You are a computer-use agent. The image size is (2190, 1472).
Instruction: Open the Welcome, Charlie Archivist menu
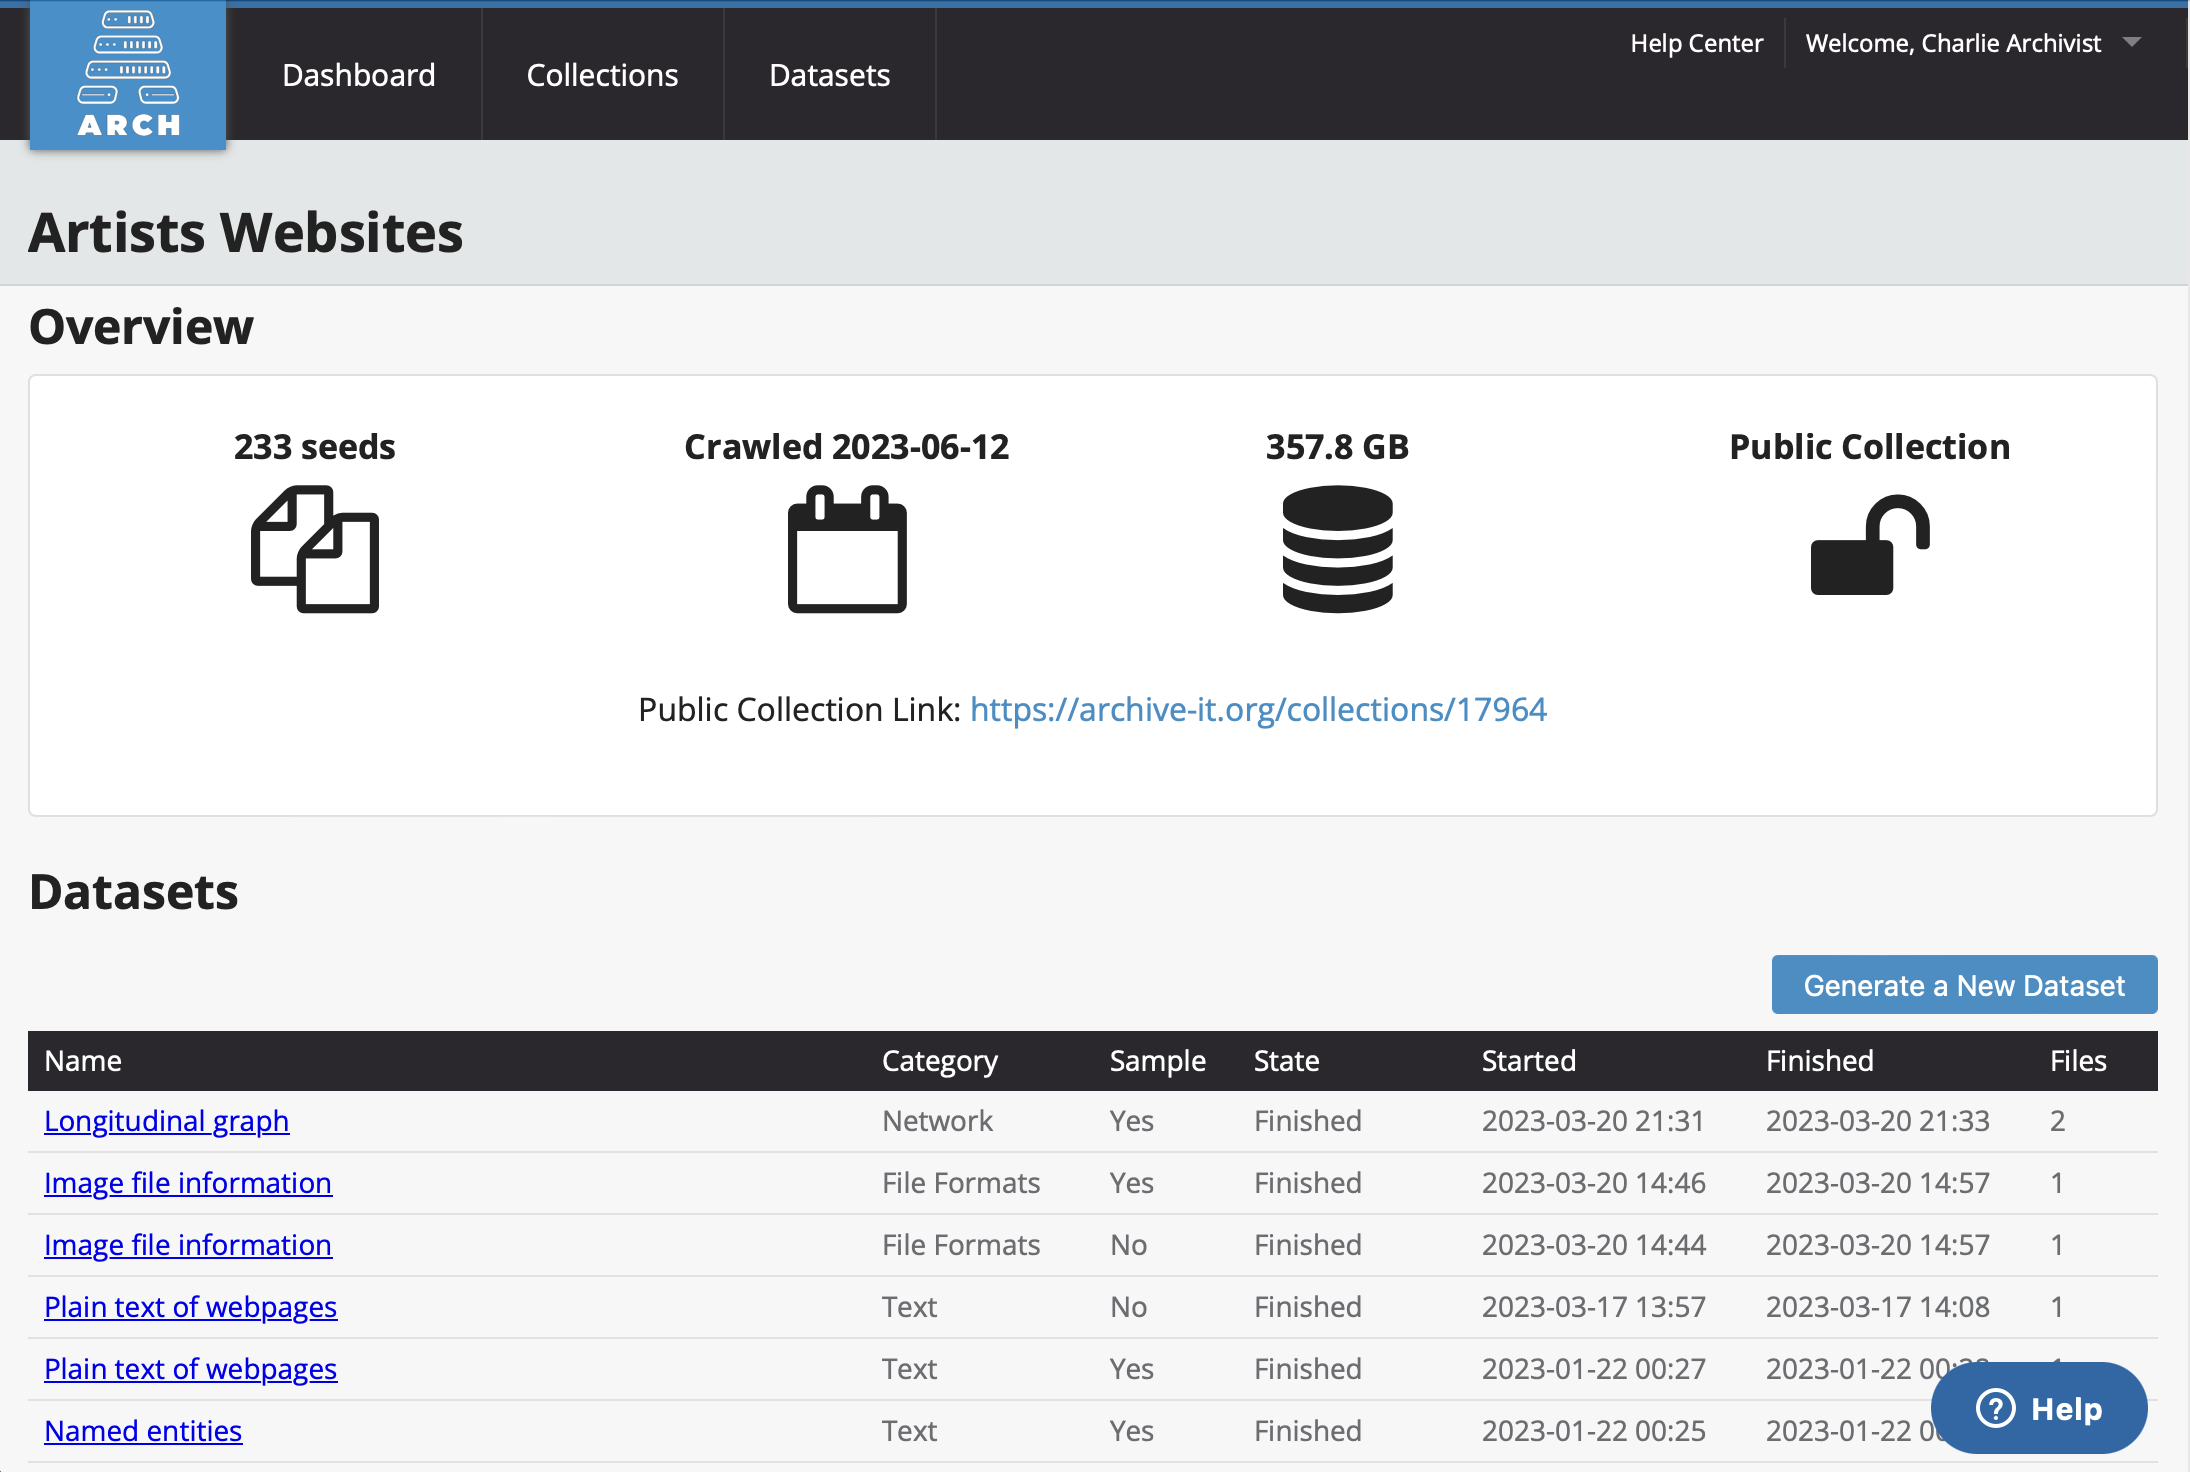[x=1952, y=43]
